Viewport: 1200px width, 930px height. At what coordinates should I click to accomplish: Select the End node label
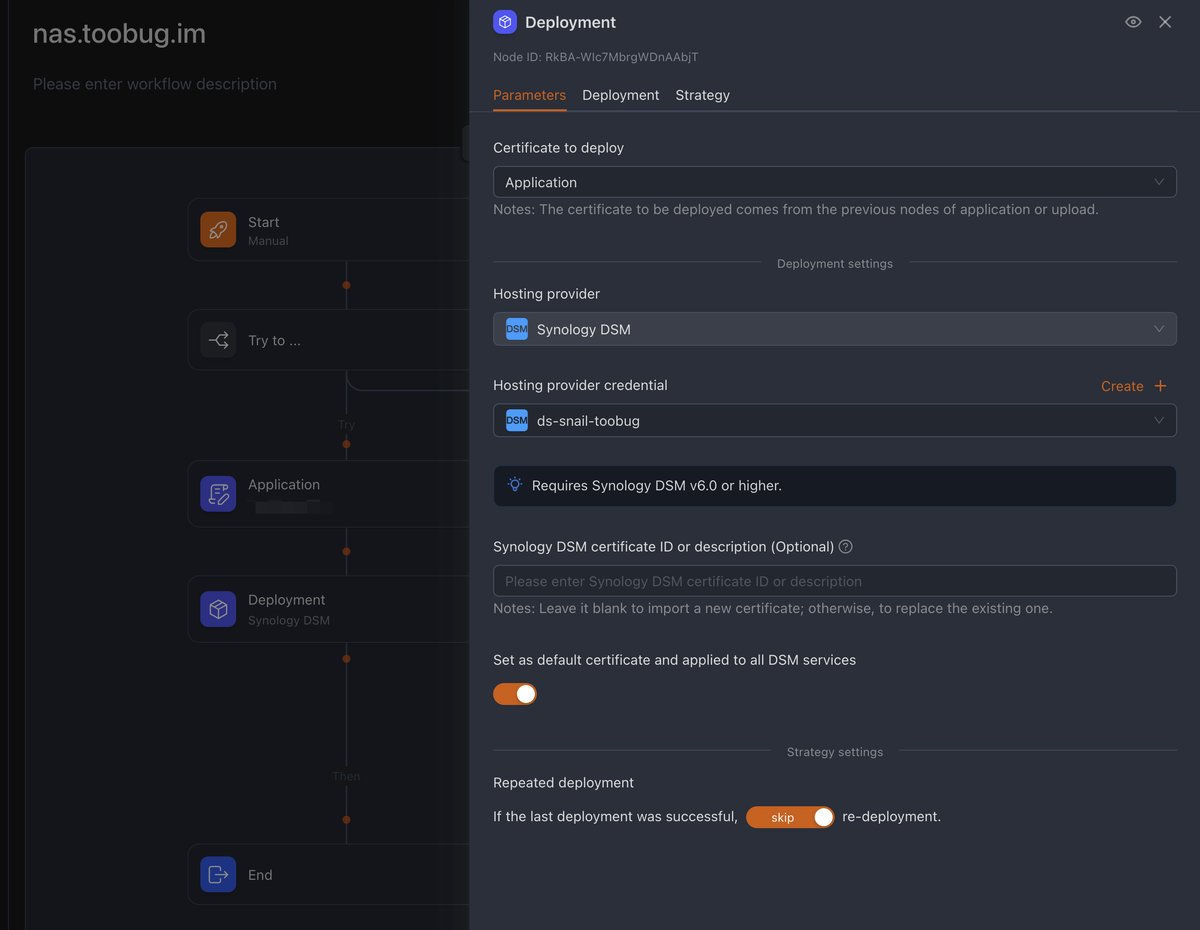260,875
